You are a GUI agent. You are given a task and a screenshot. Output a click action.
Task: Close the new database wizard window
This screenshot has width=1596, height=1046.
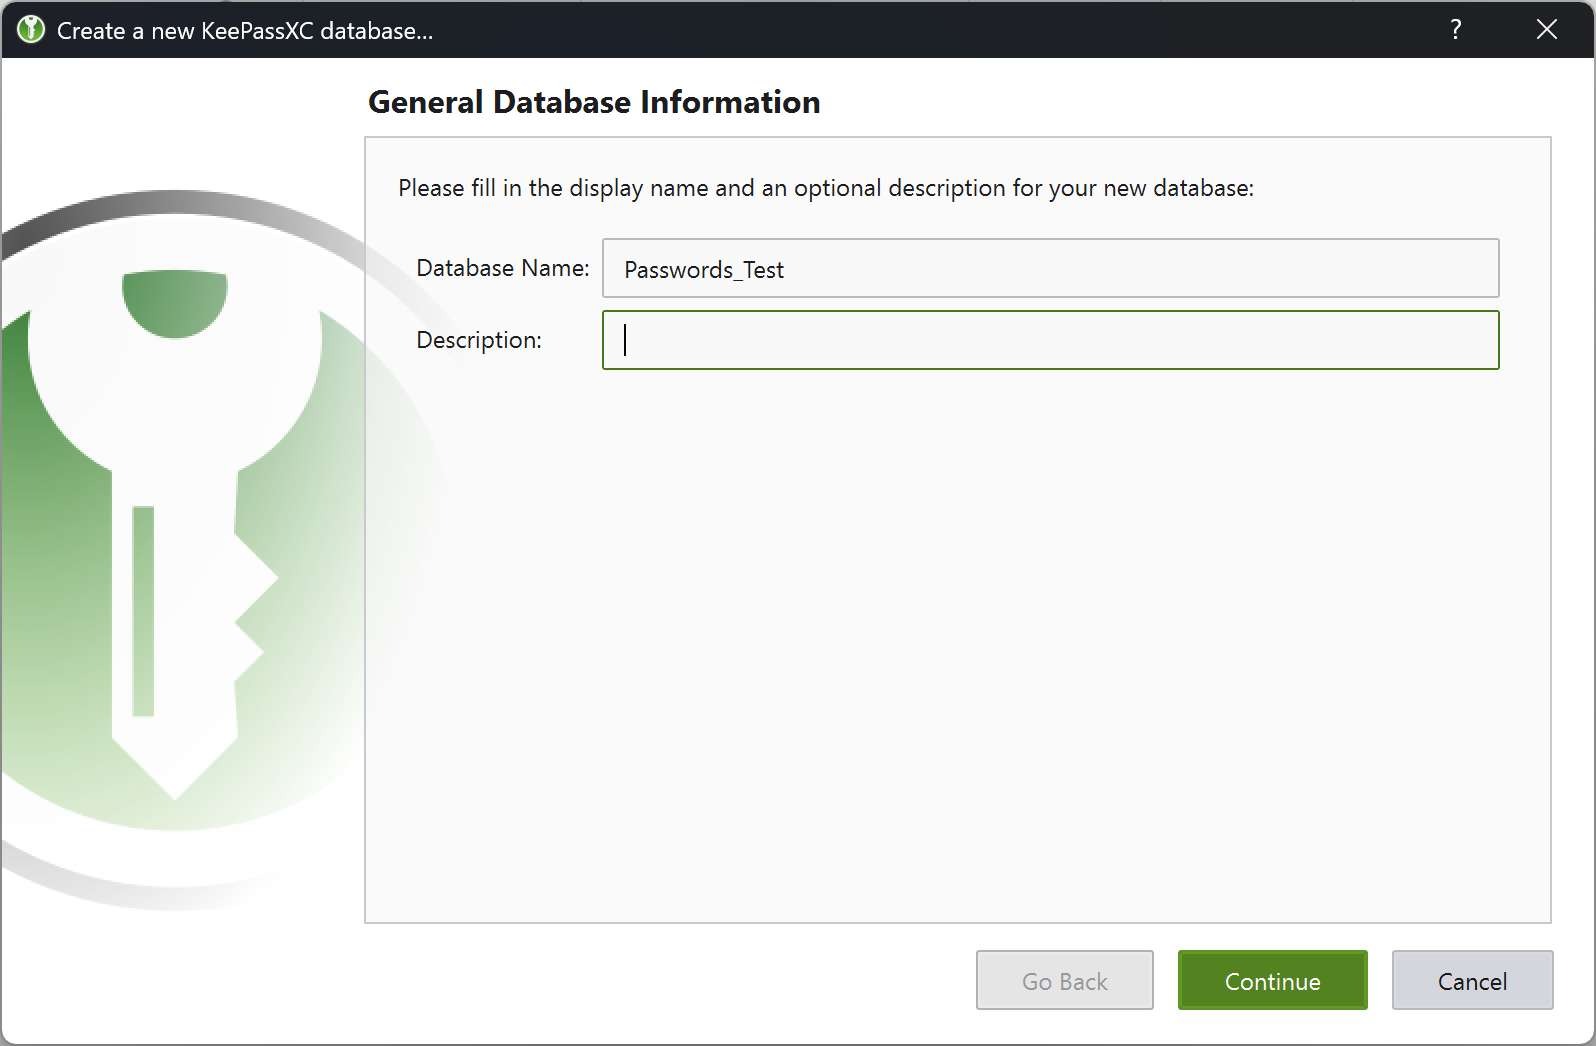click(1546, 30)
